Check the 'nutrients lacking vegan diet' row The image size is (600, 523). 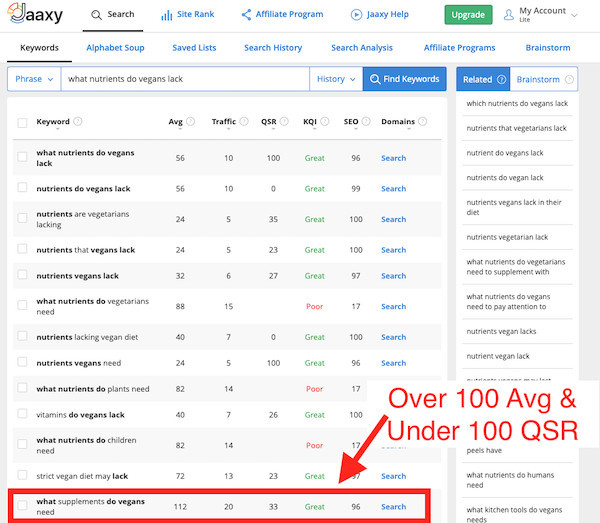pos(22,336)
